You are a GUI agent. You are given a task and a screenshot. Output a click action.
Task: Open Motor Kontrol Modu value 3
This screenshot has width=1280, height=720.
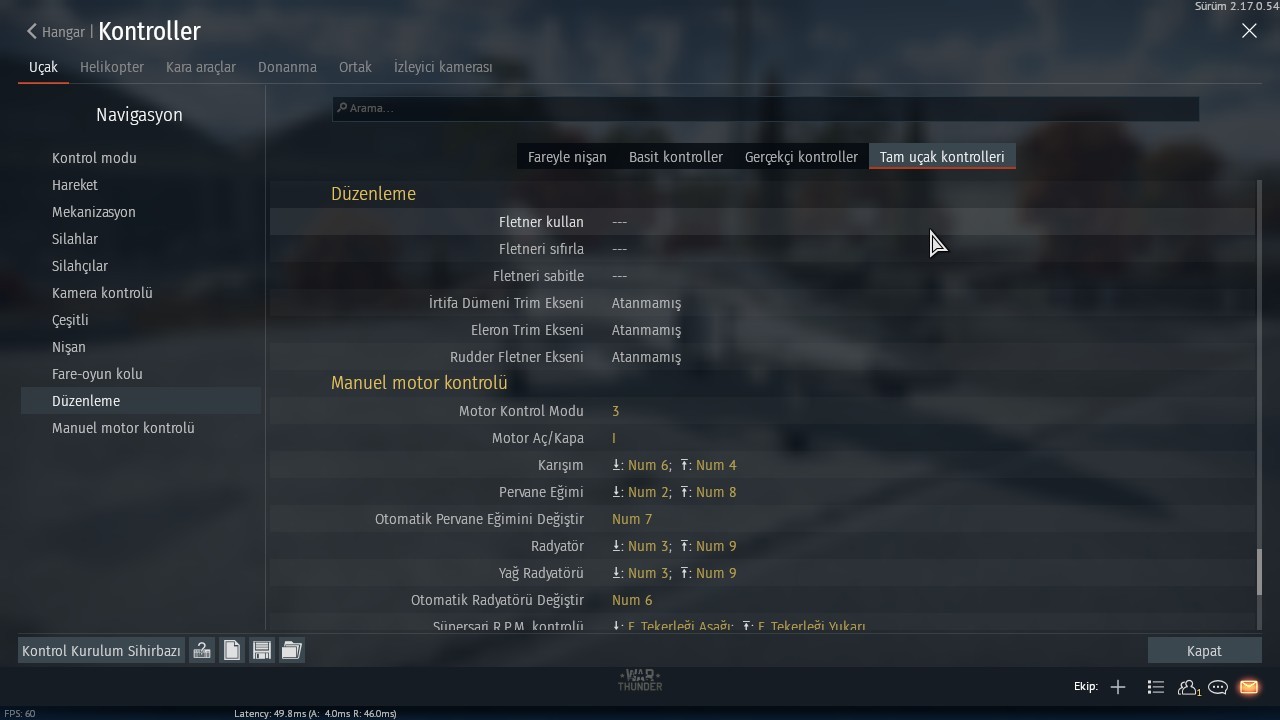615,411
